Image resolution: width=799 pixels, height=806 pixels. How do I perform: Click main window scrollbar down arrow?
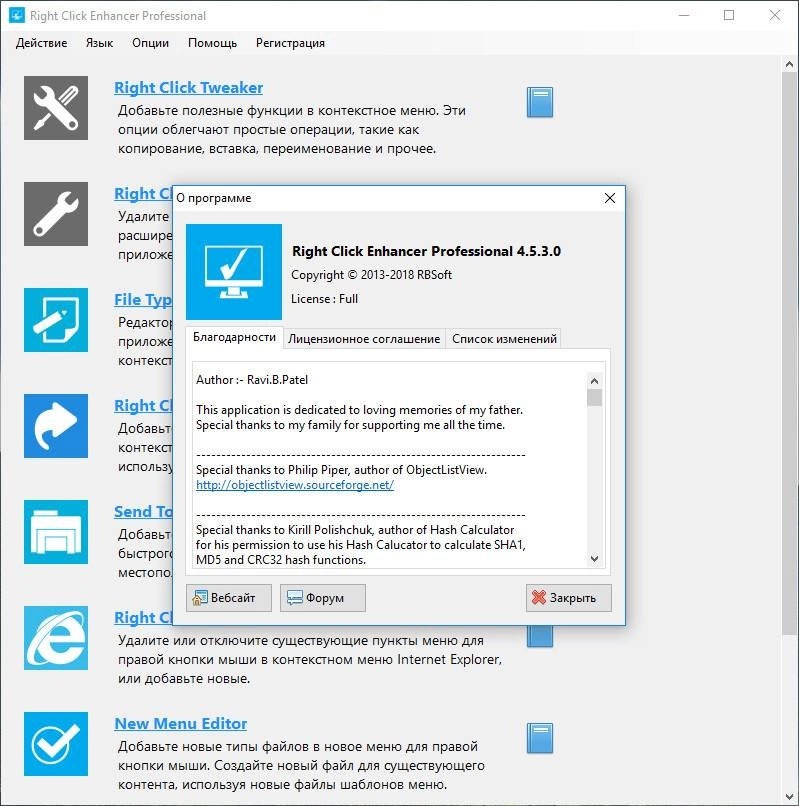789,797
